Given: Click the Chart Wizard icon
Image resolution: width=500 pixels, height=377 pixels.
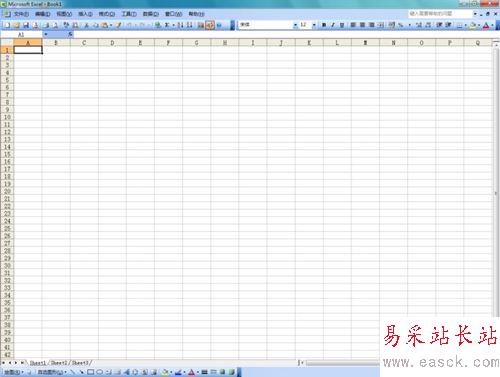Looking at the screenshot, I should pyautogui.click(x=201, y=25).
